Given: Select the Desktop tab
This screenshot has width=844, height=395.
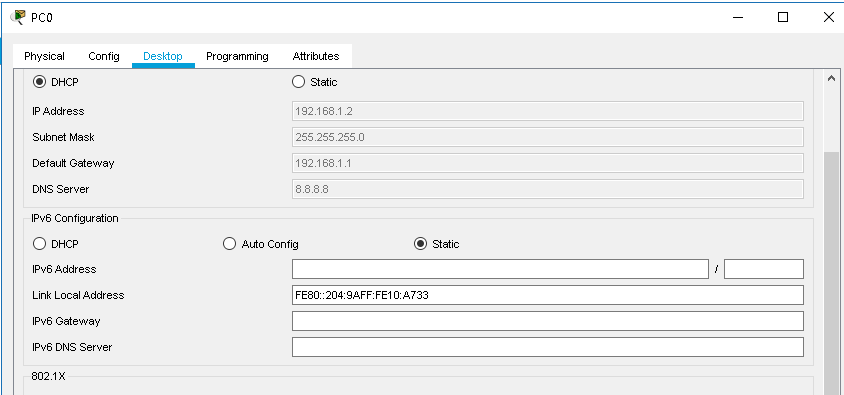Looking at the screenshot, I should (163, 56).
